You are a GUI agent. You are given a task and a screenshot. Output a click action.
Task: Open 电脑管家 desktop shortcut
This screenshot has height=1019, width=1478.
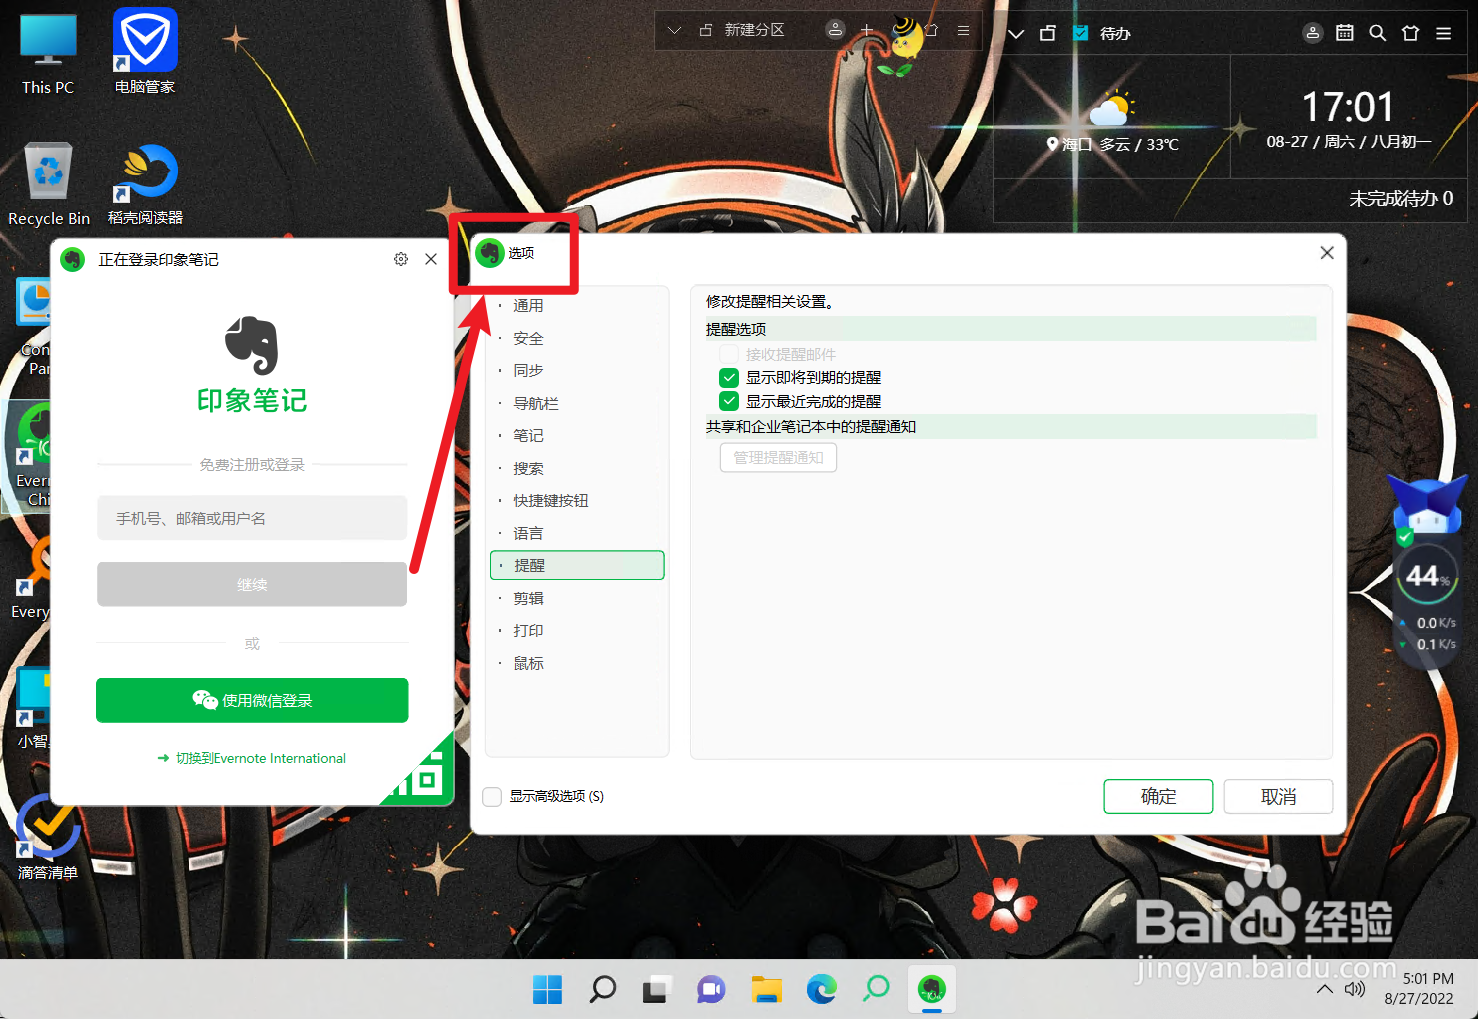(x=145, y=52)
